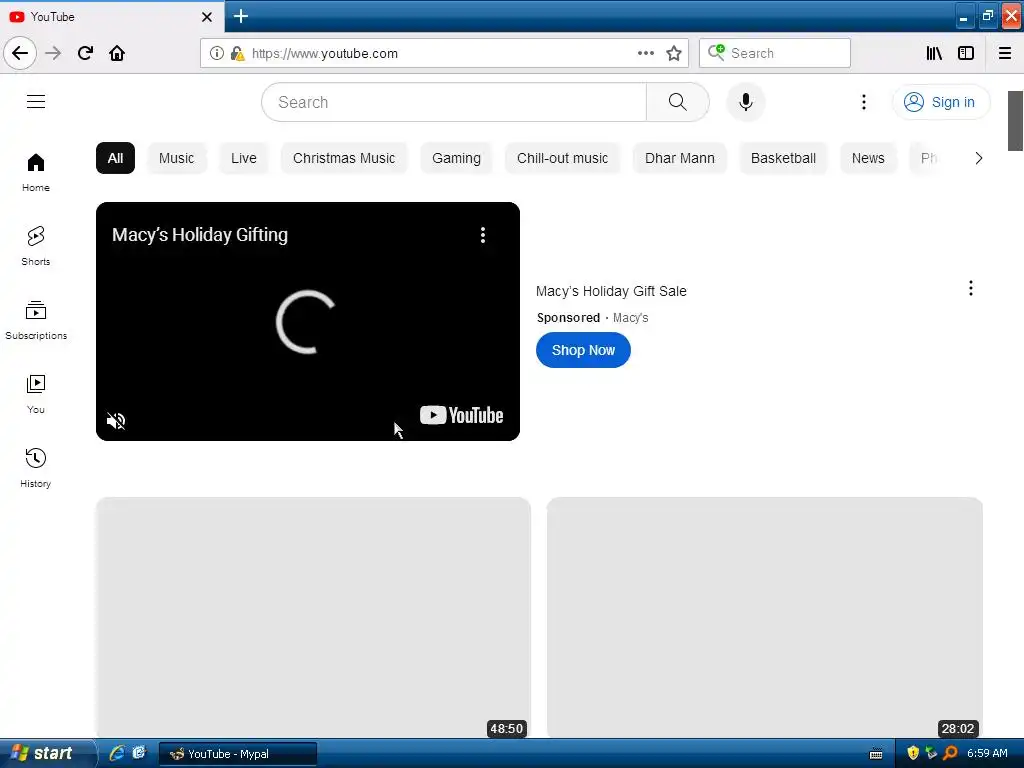The width and height of the screenshot is (1024, 768).
Task: Open Subscriptions in the sidebar
Action: (x=36, y=320)
